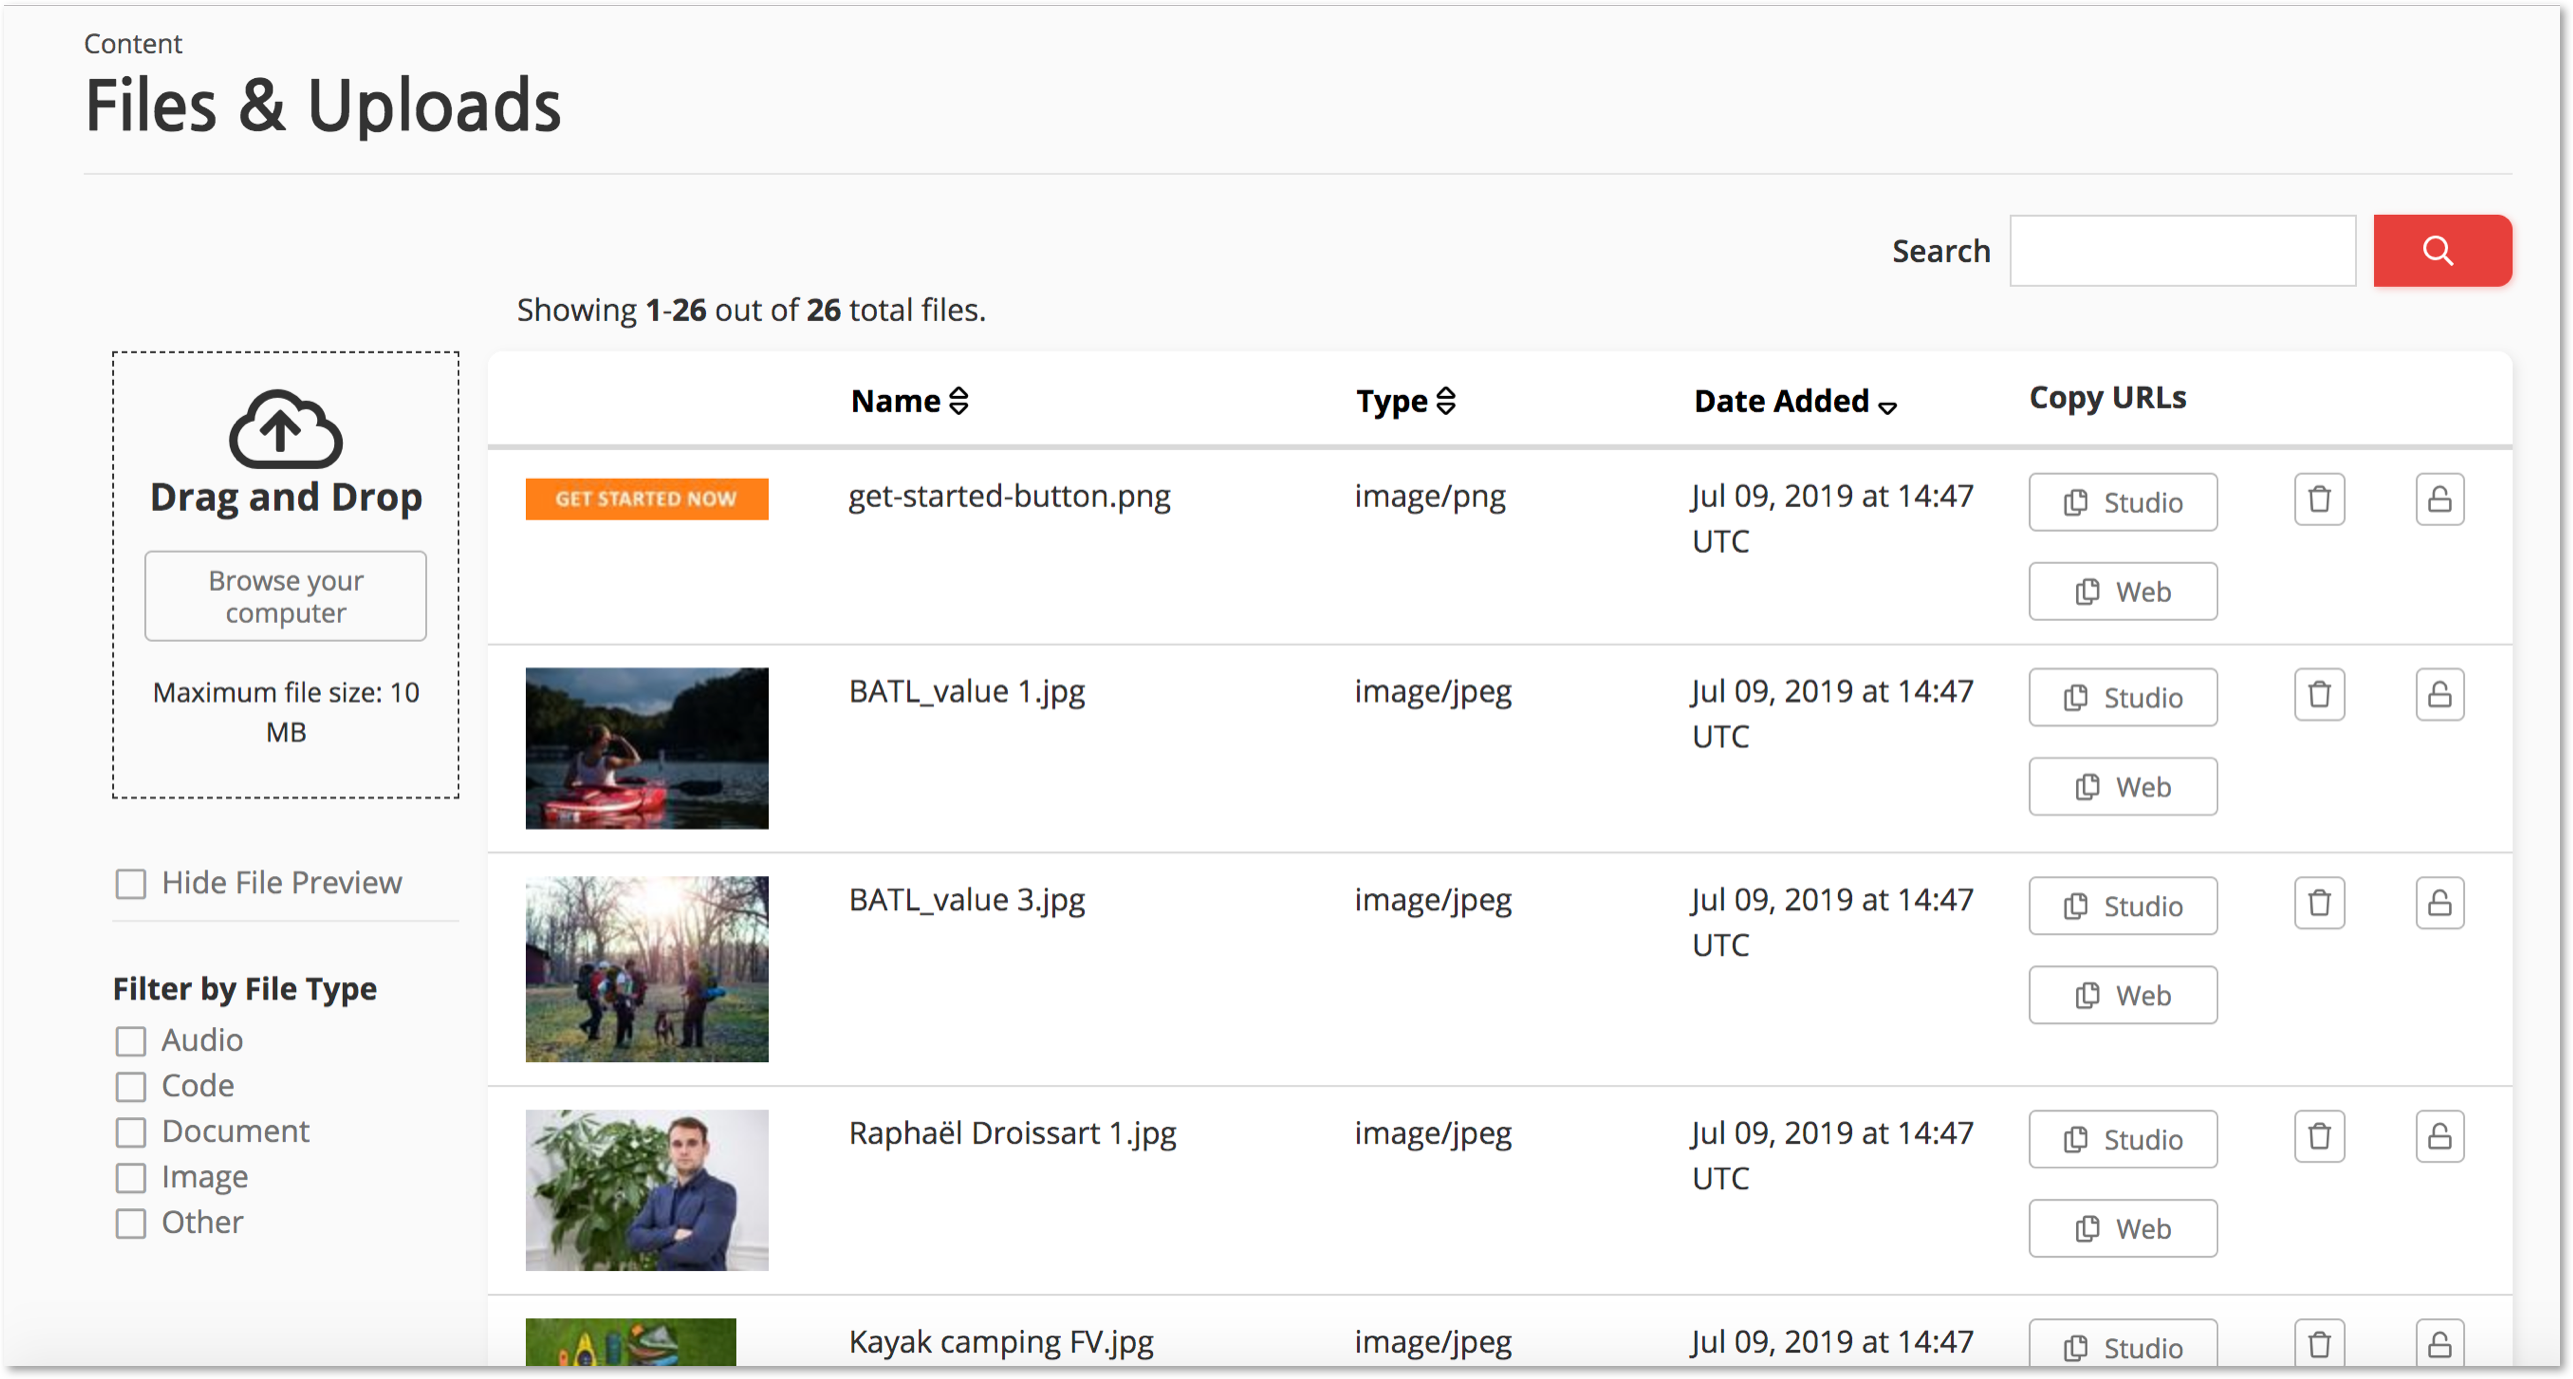Sort files using the Name column arrows
2573x1379 pixels.
tap(959, 400)
